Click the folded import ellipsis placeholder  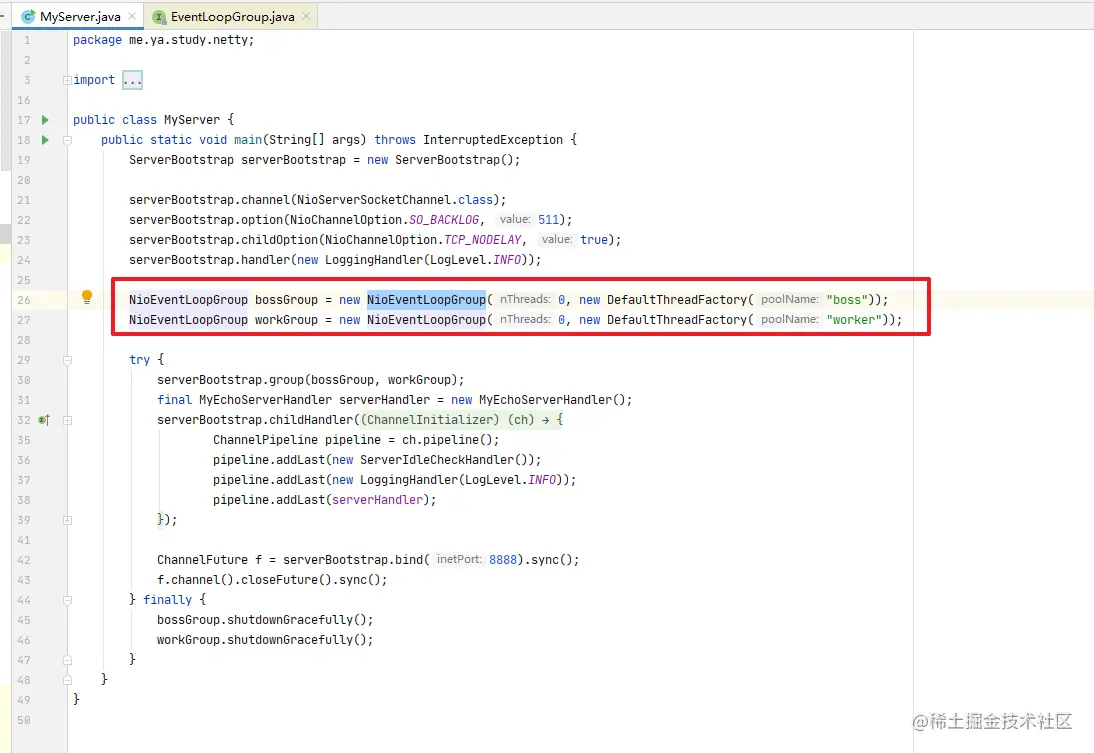(132, 80)
